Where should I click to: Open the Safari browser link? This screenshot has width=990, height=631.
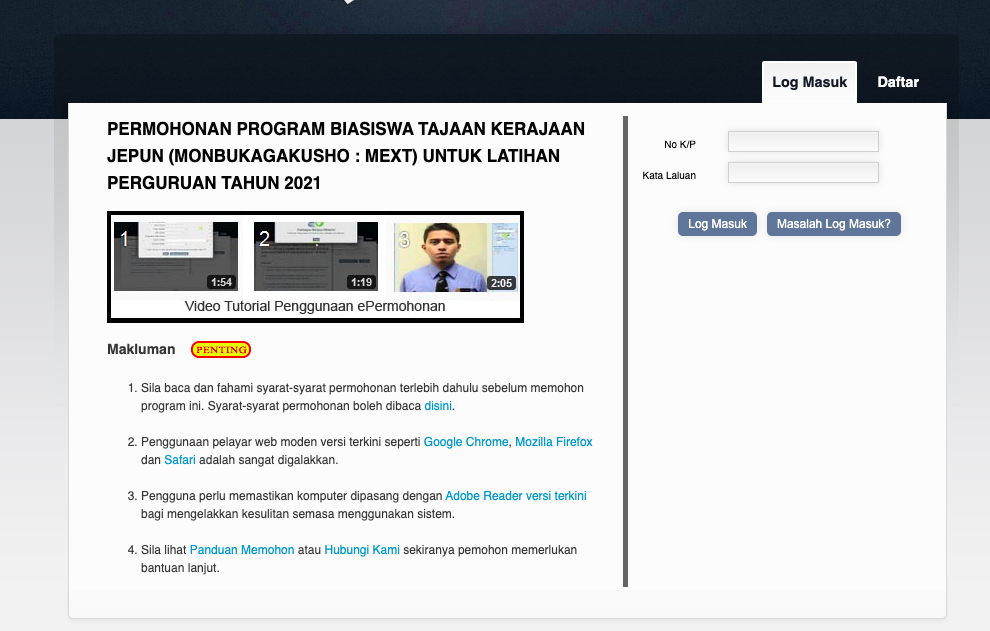[x=179, y=459]
